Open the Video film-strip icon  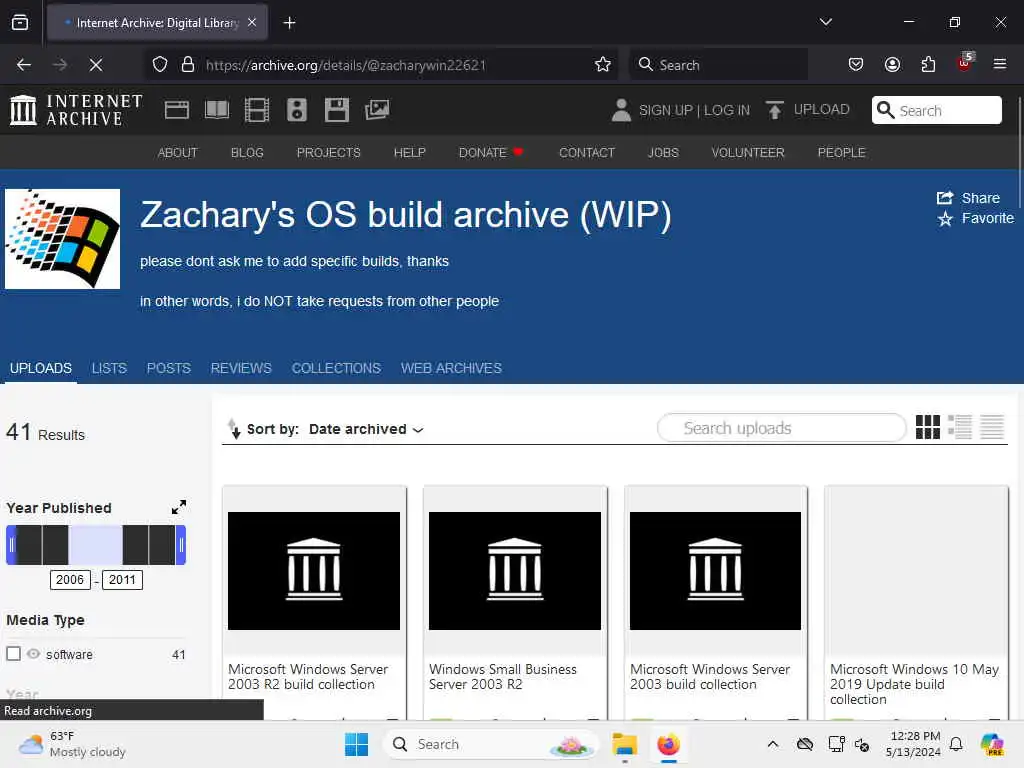257,110
